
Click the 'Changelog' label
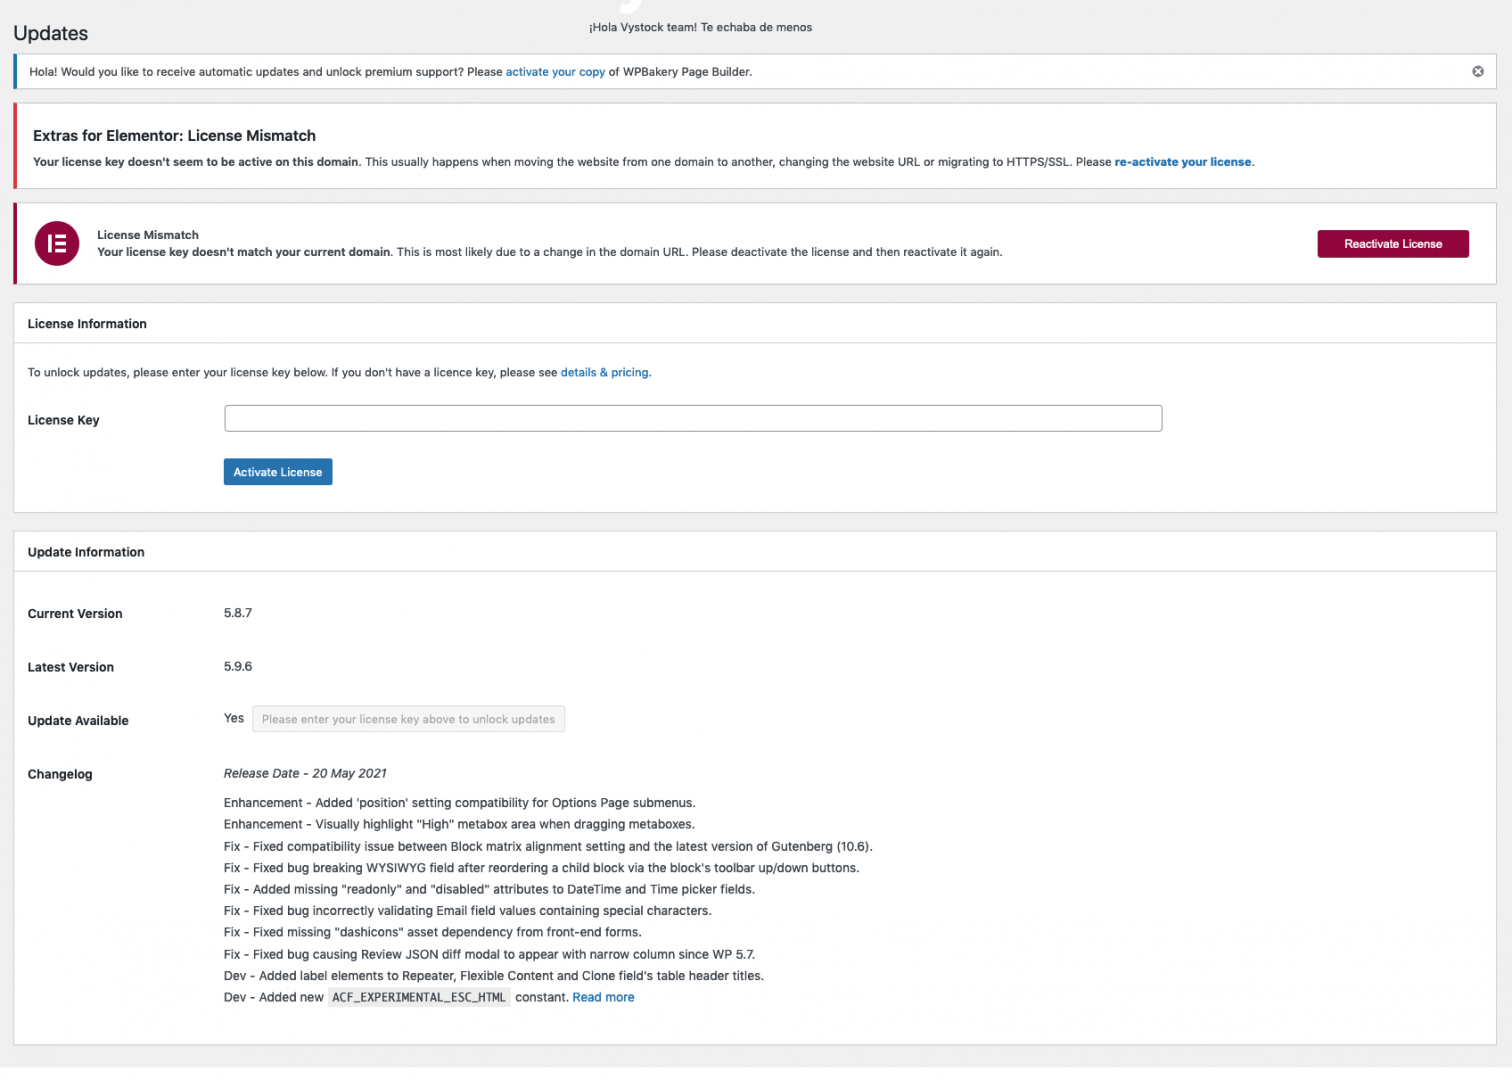(x=60, y=775)
